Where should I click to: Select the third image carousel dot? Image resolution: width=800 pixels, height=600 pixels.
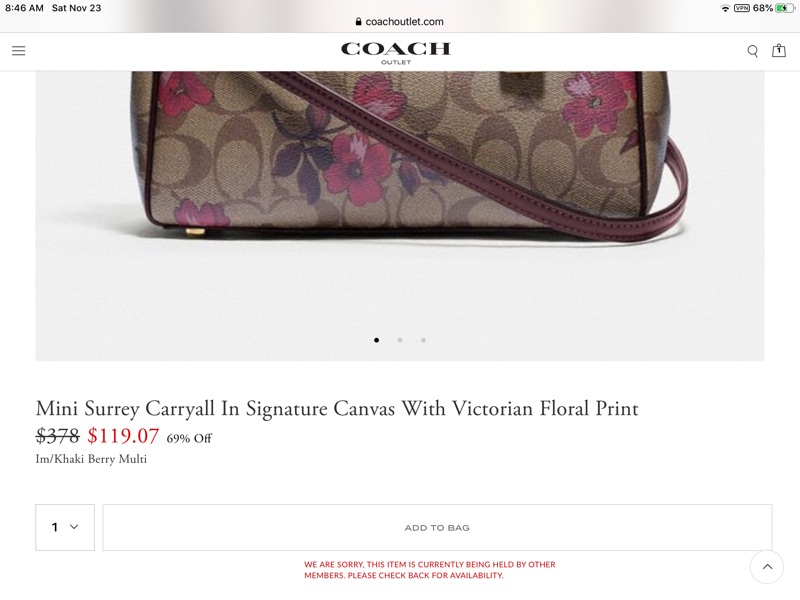pyautogui.click(x=423, y=340)
